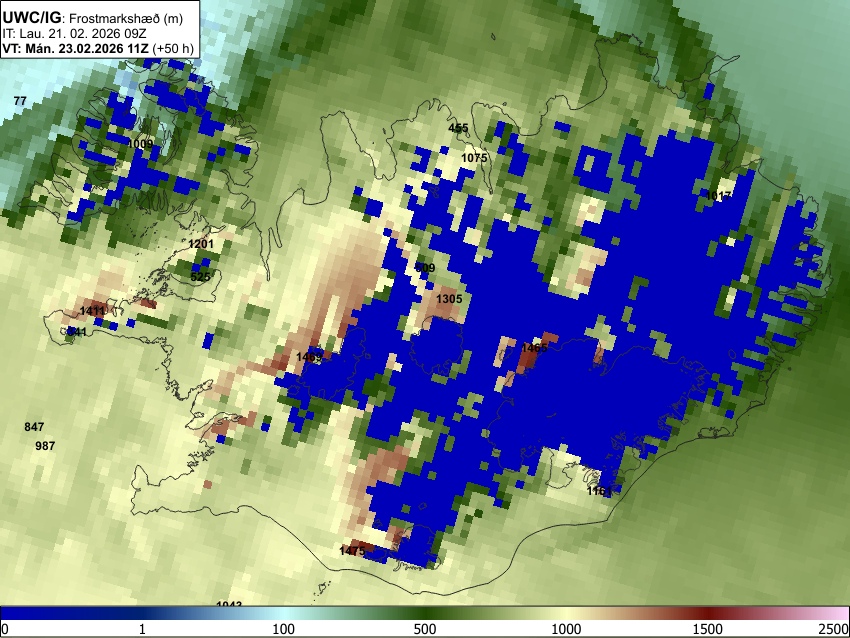Click the map value 1161
Screen dimensions: 850x638
pos(599,491)
